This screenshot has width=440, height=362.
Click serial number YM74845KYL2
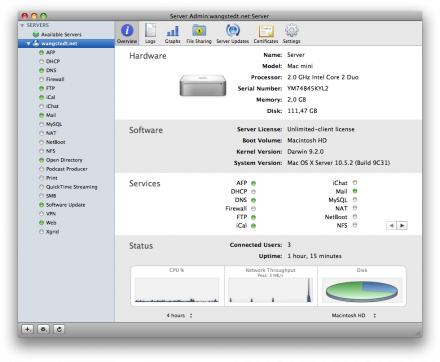pos(308,88)
